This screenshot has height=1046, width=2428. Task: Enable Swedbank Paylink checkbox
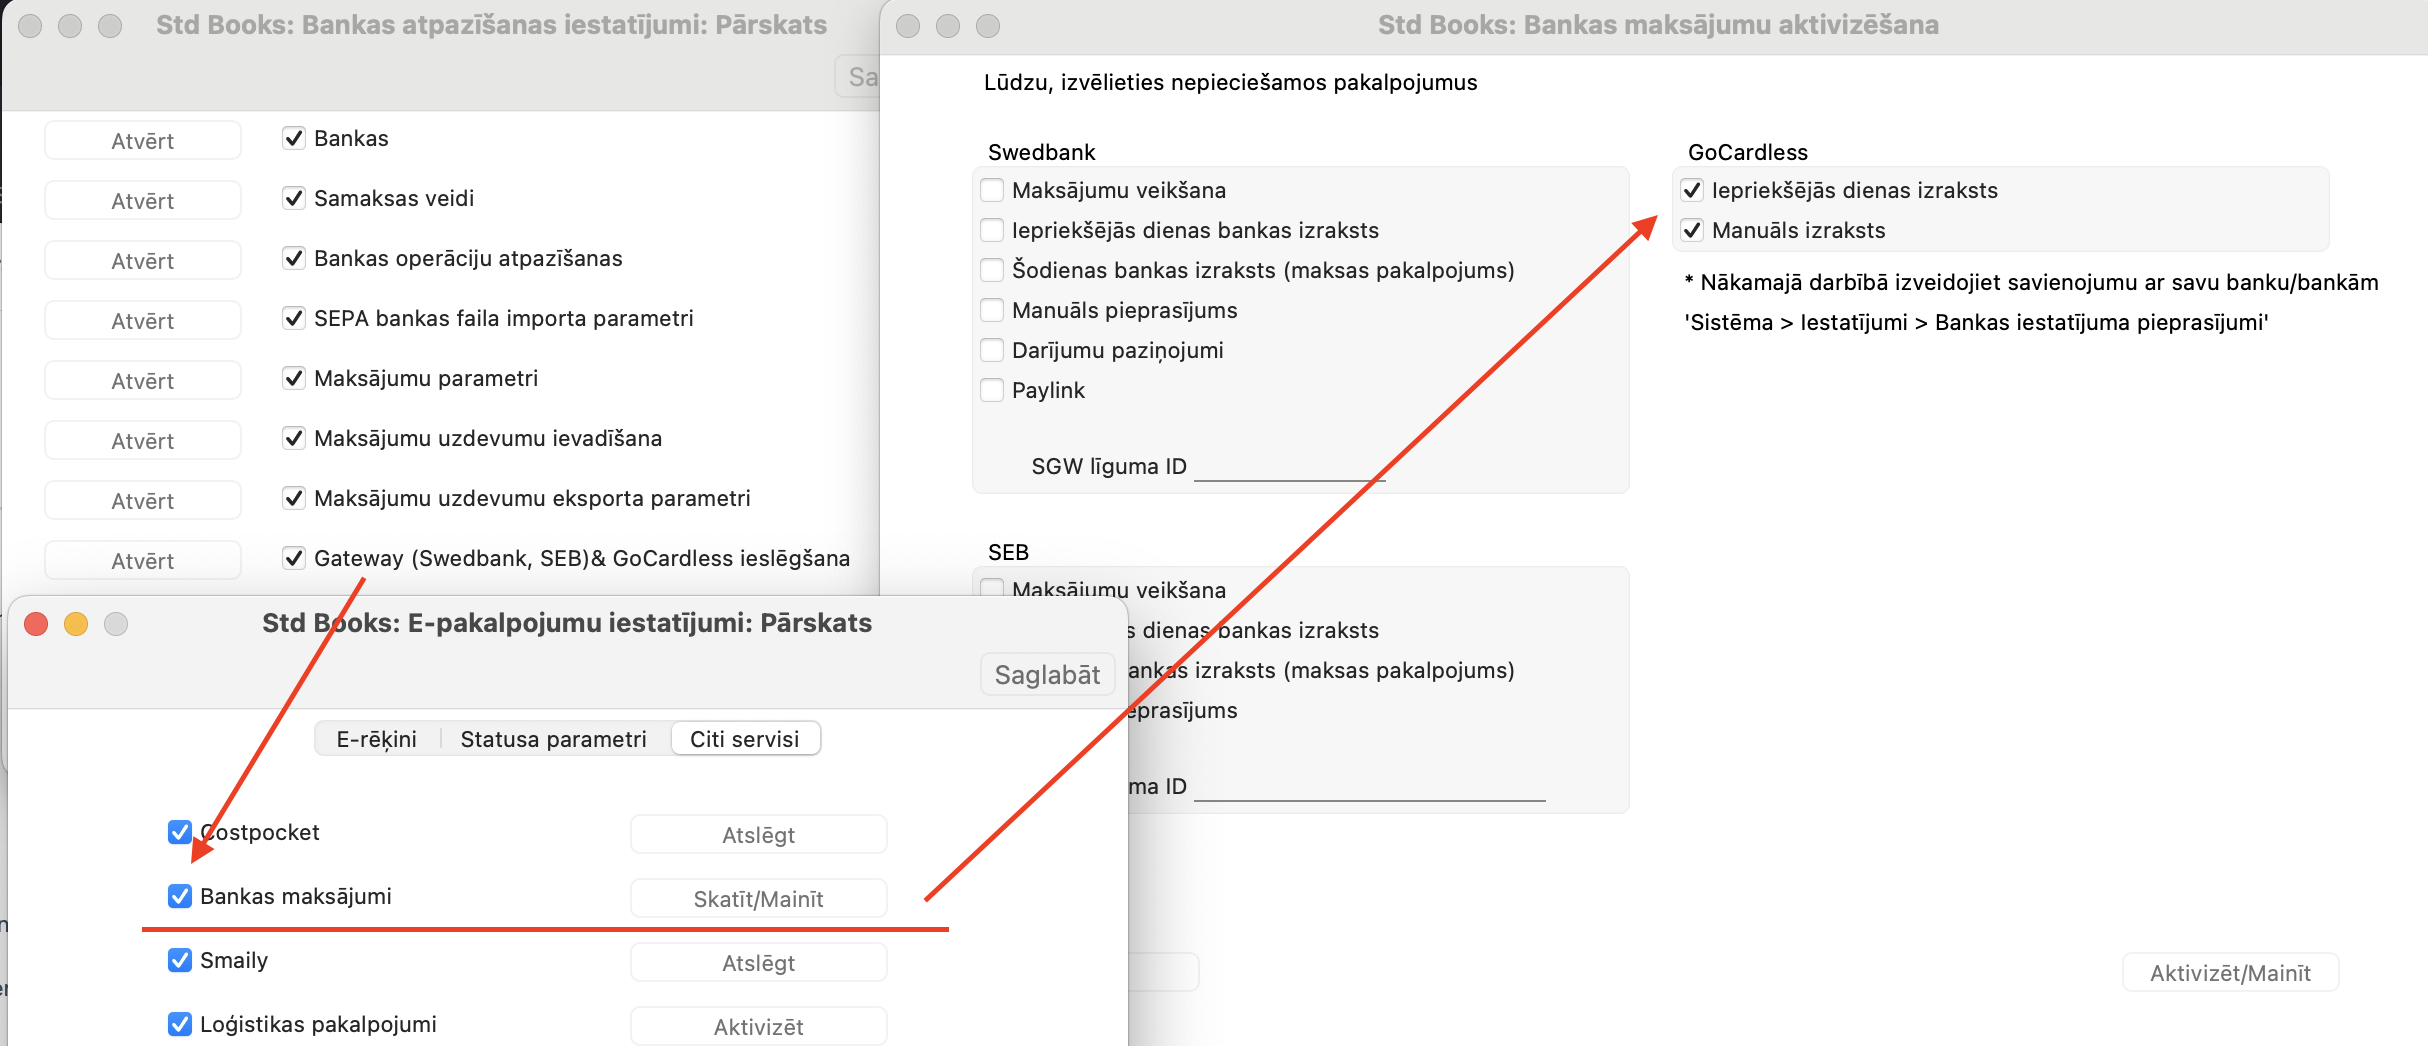(992, 390)
